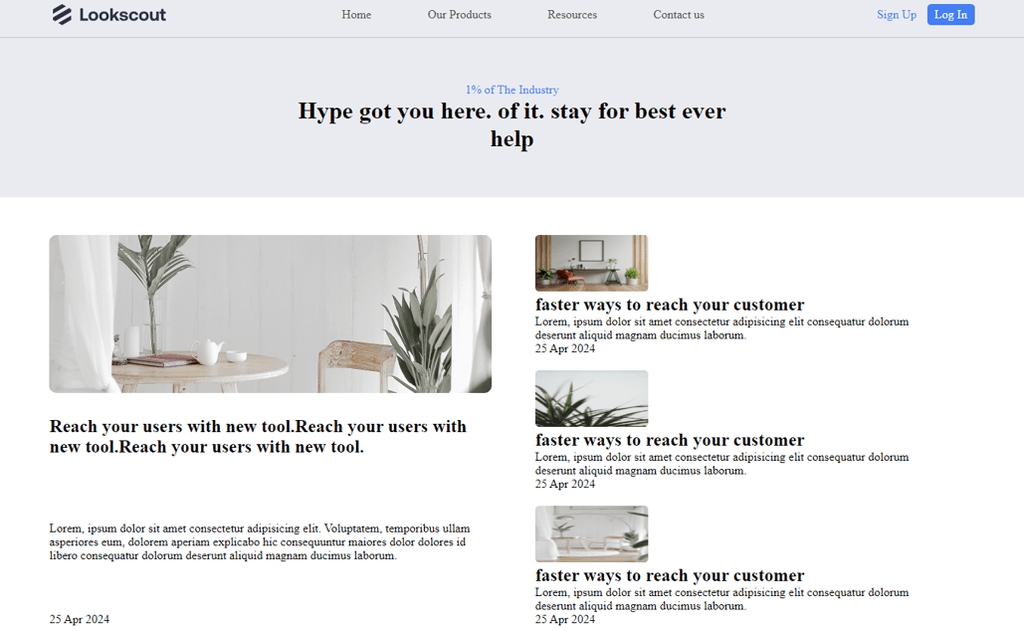The height and width of the screenshot is (631, 1024).
Task: Click the third side article's Lorem description
Action: 722,598
